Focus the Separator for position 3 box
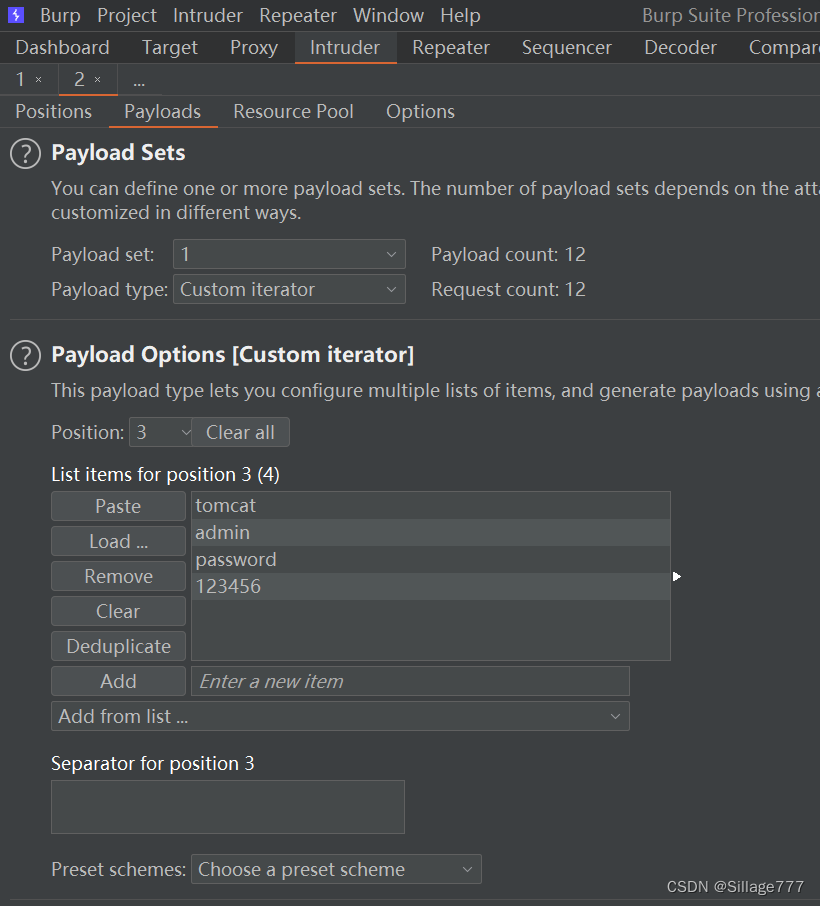 pyautogui.click(x=228, y=807)
